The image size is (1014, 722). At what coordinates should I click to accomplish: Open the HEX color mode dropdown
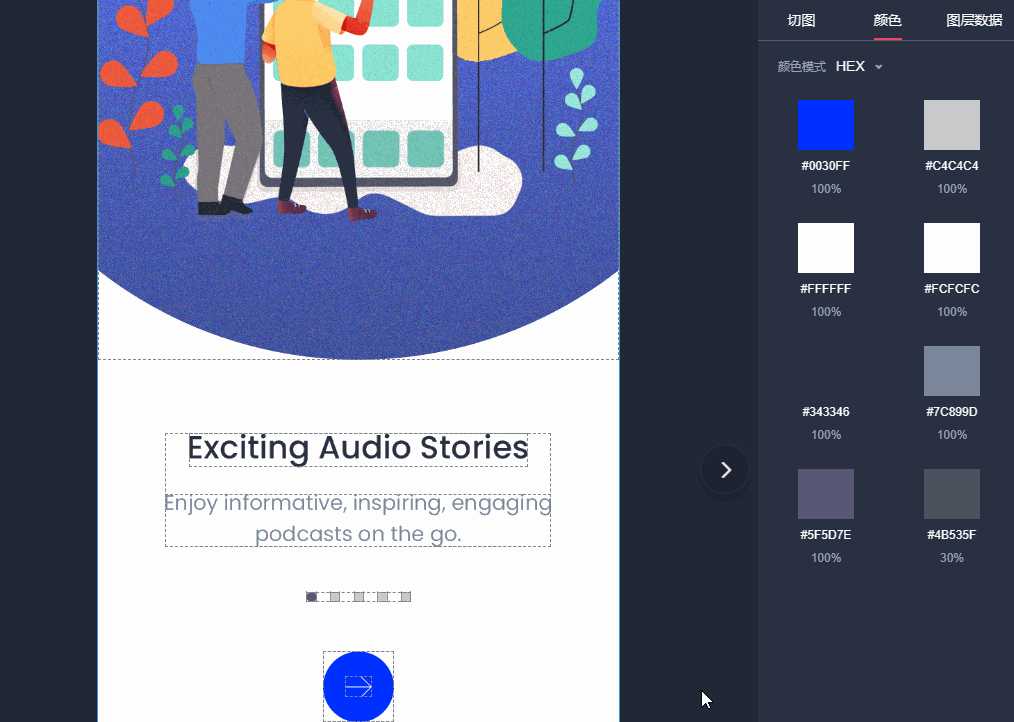(x=859, y=67)
